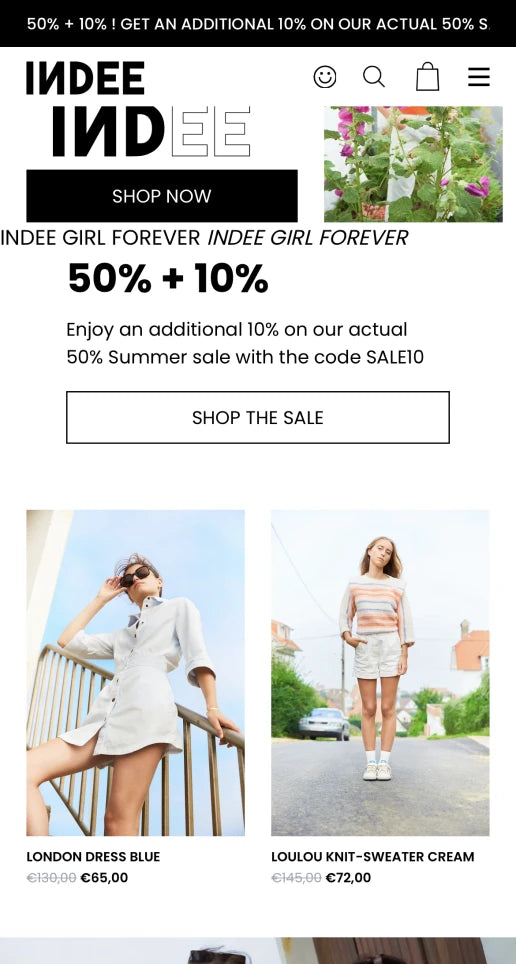516x964 pixels.
Task: Open the hamburger menu
Action: (x=478, y=77)
